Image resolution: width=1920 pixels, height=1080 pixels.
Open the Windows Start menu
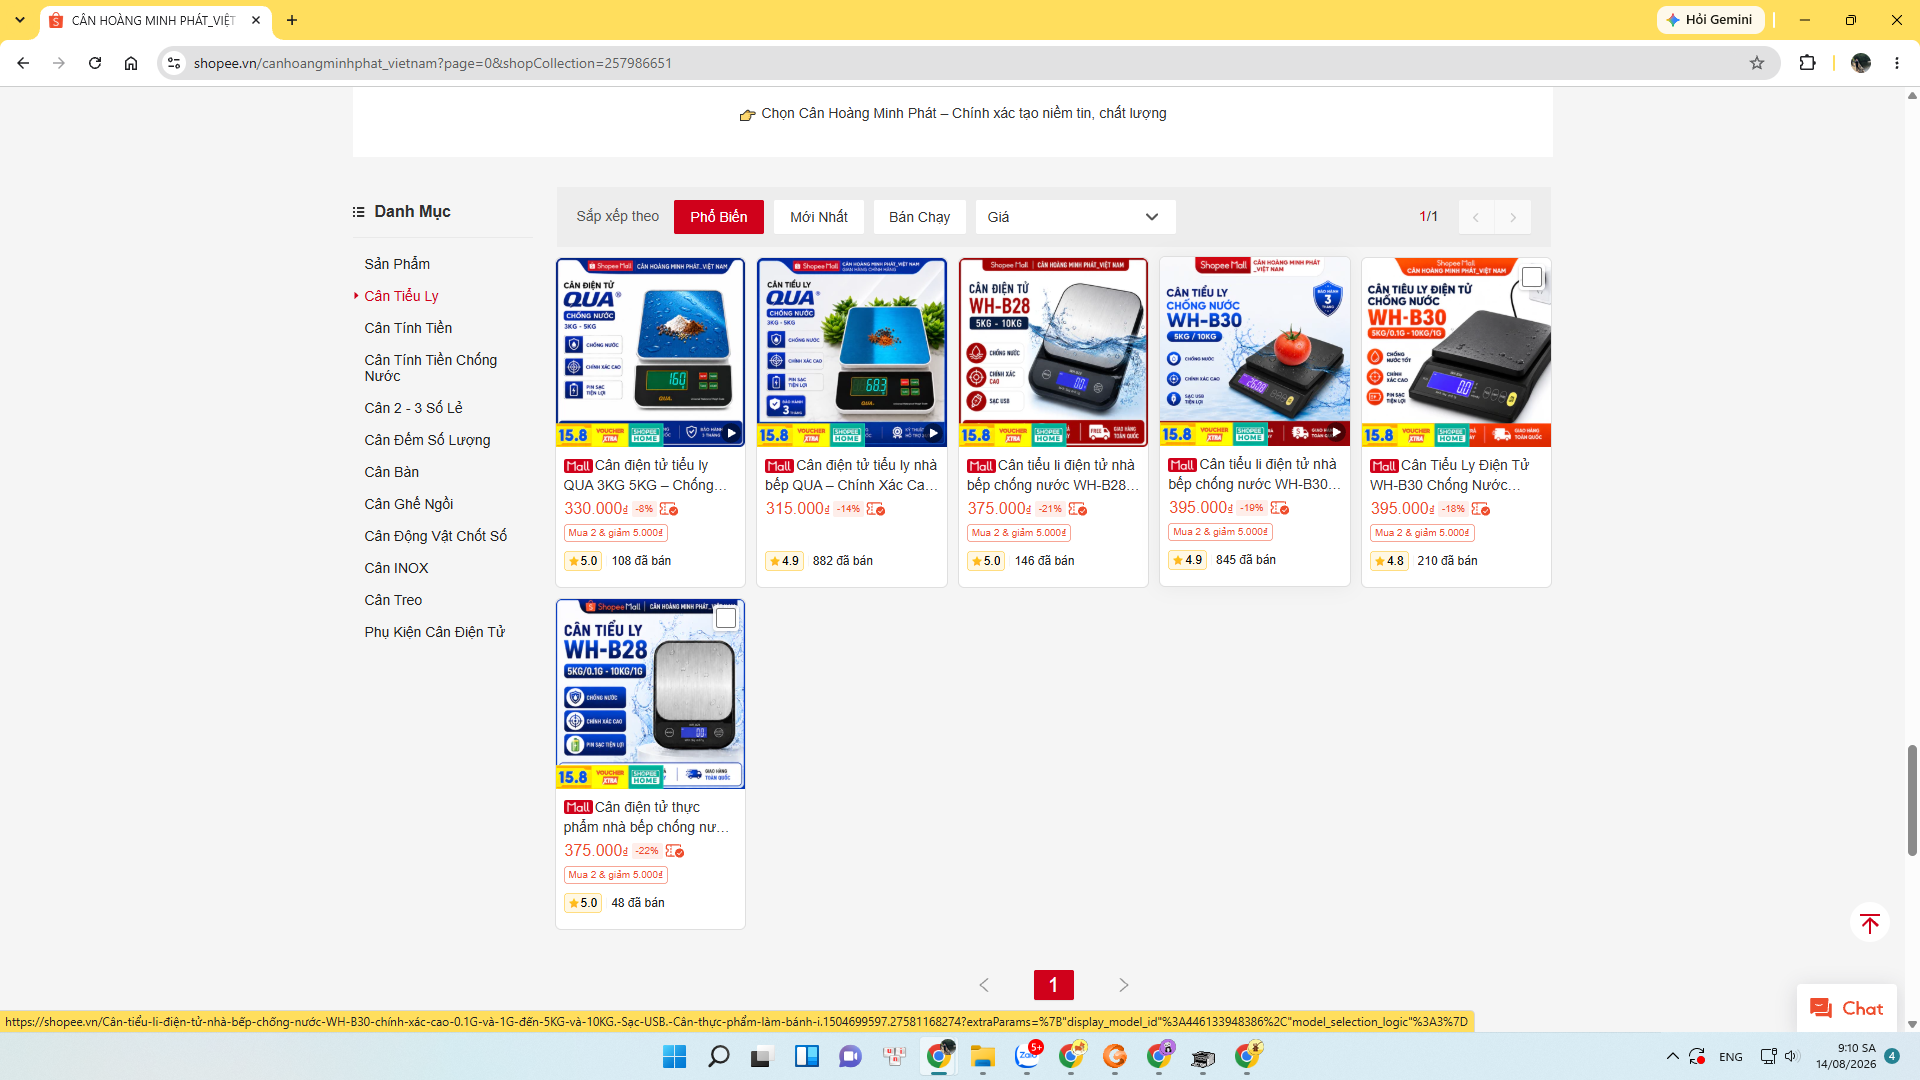click(675, 1056)
